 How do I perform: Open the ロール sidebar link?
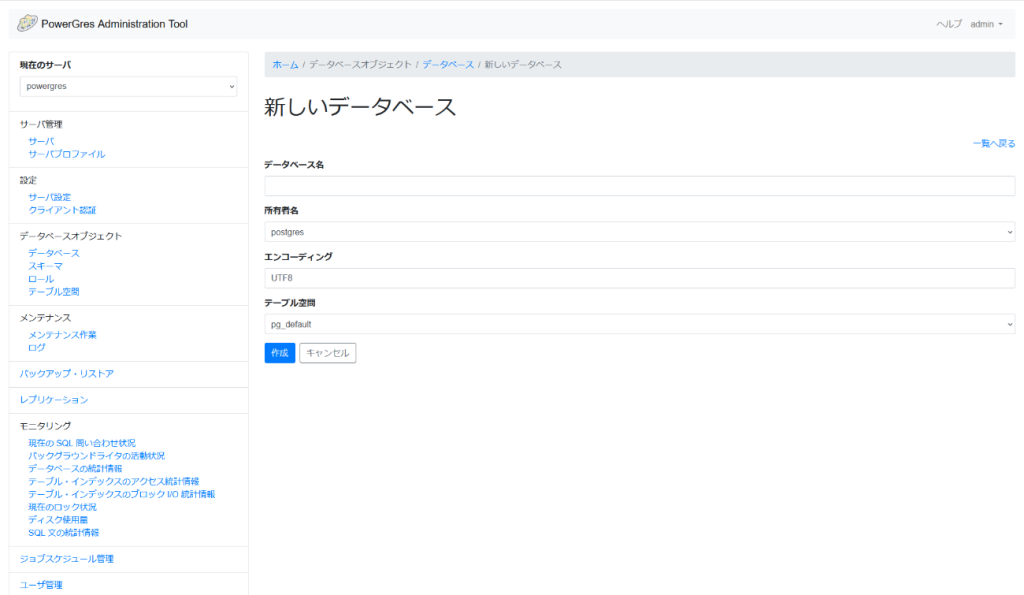[x=41, y=279]
